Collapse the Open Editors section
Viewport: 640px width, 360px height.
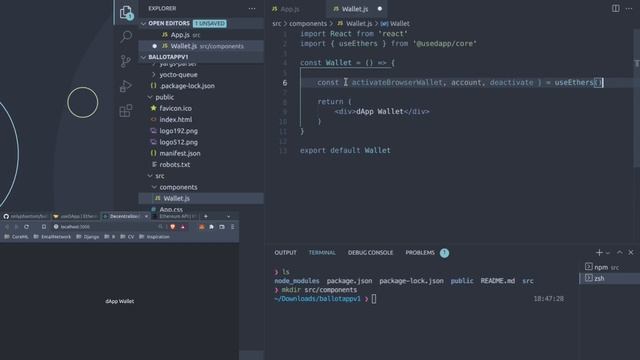point(144,24)
